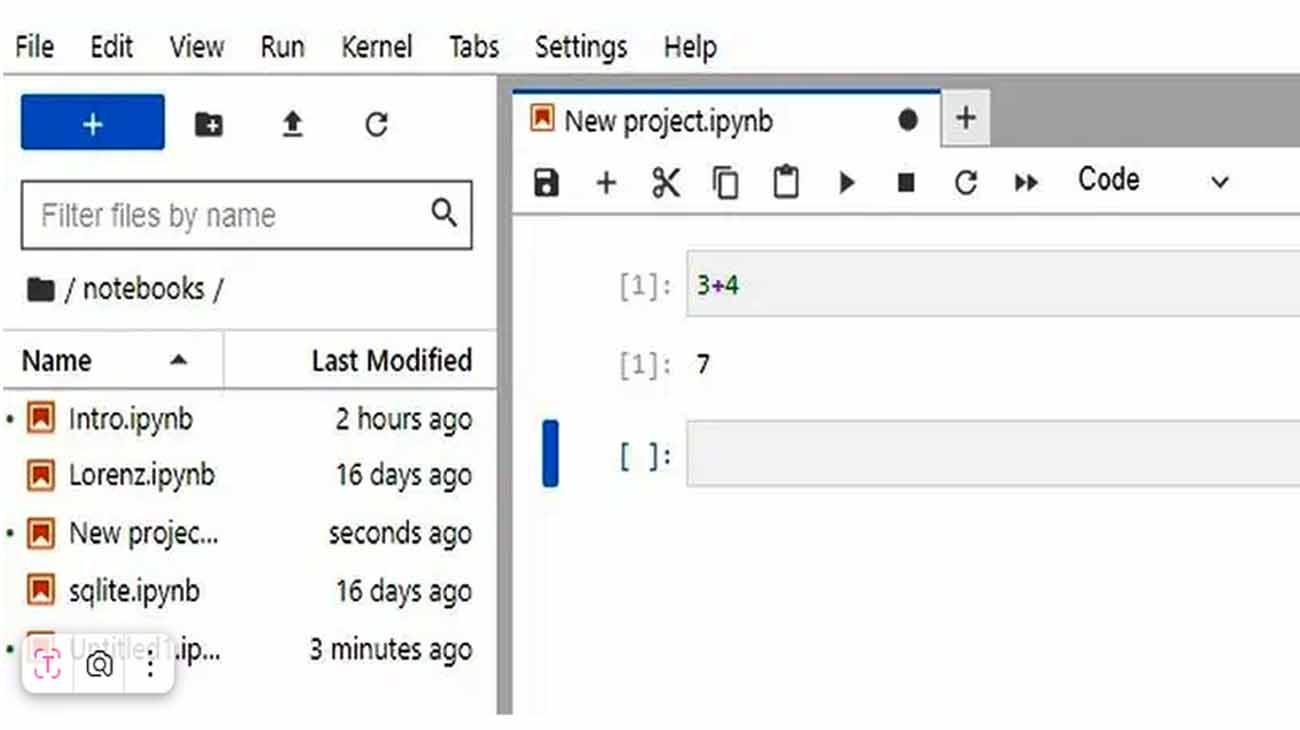
Task: Sort files by Name column header
Action: click(57, 360)
